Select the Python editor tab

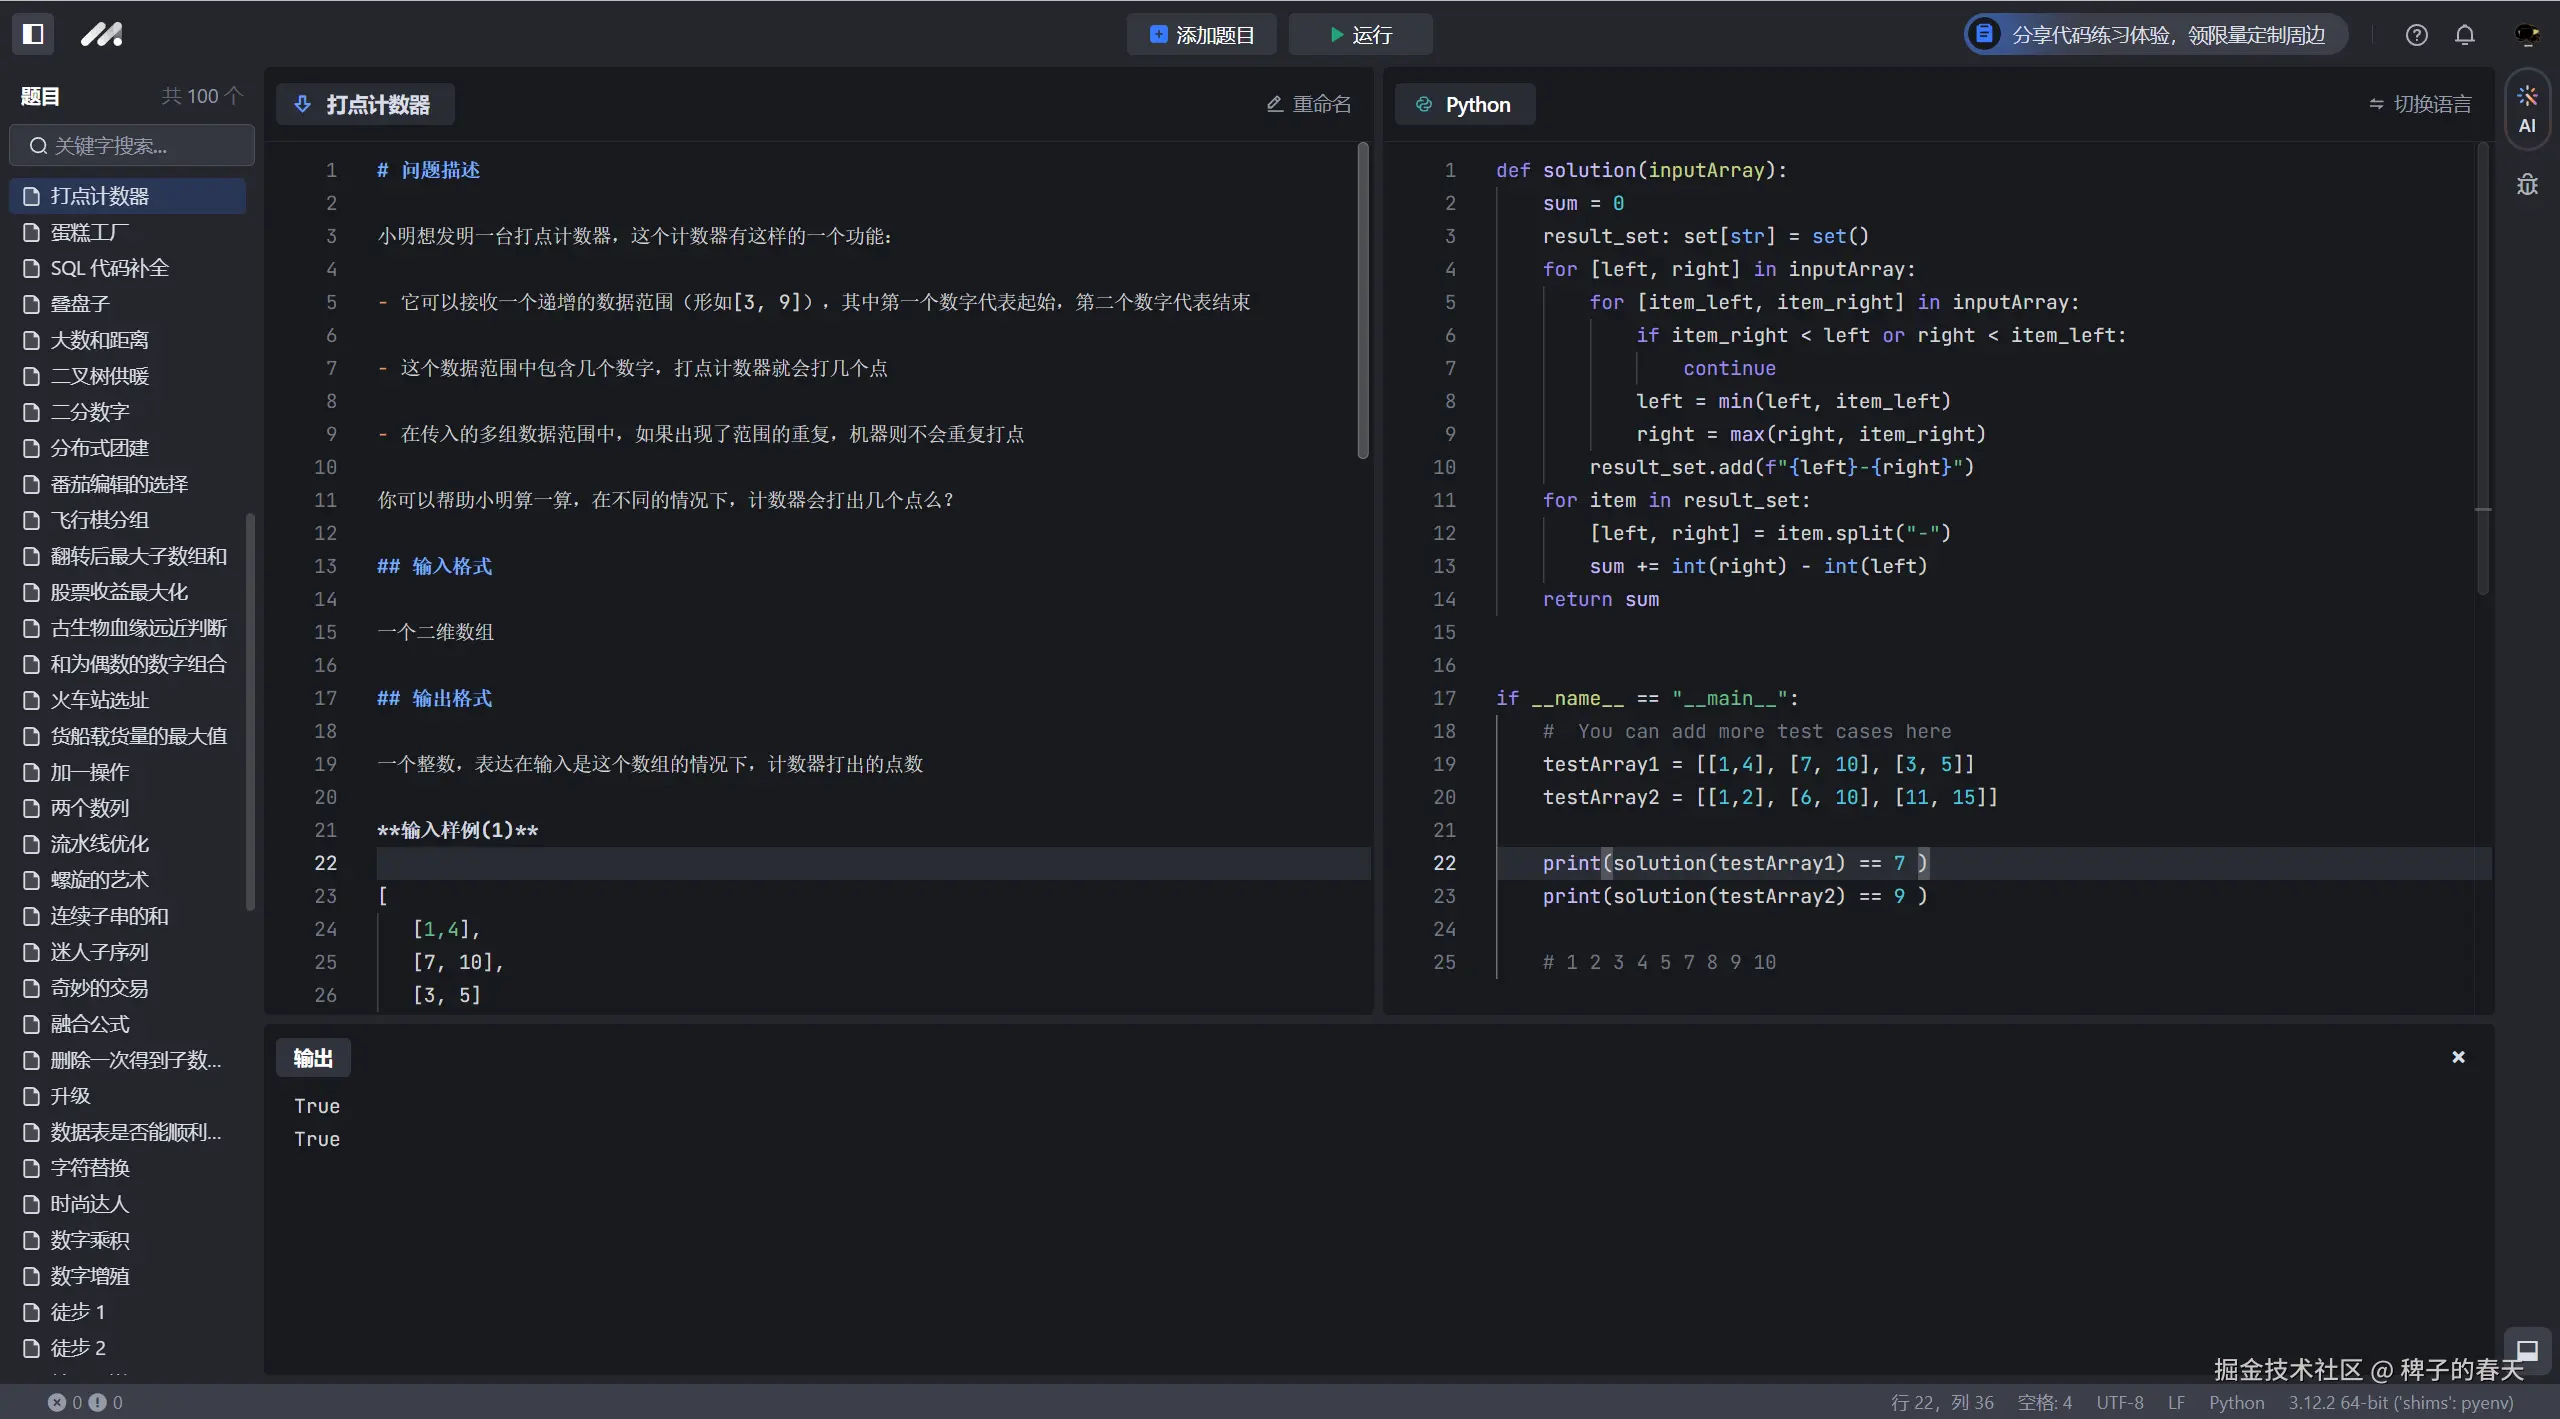pyautogui.click(x=1464, y=104)
